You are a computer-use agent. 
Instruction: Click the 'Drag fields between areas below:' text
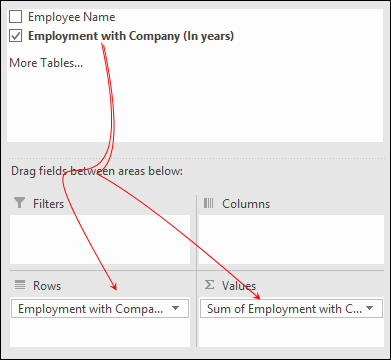97,171
